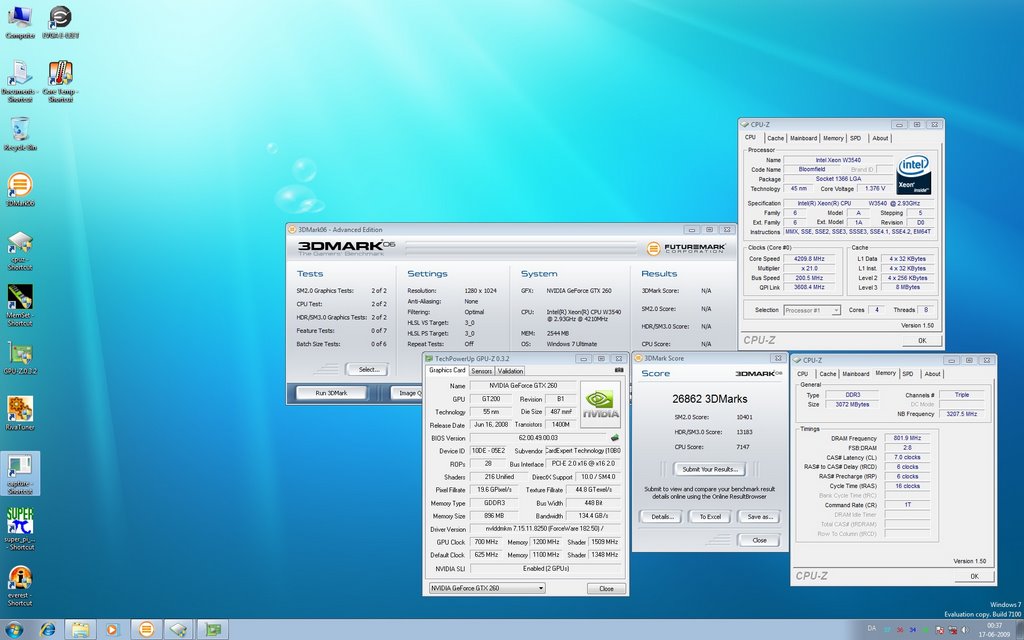The height and width of the screenshot is (640, 1024).
Task: Click Close button in GPU-Z window
Action: (606, 588)
